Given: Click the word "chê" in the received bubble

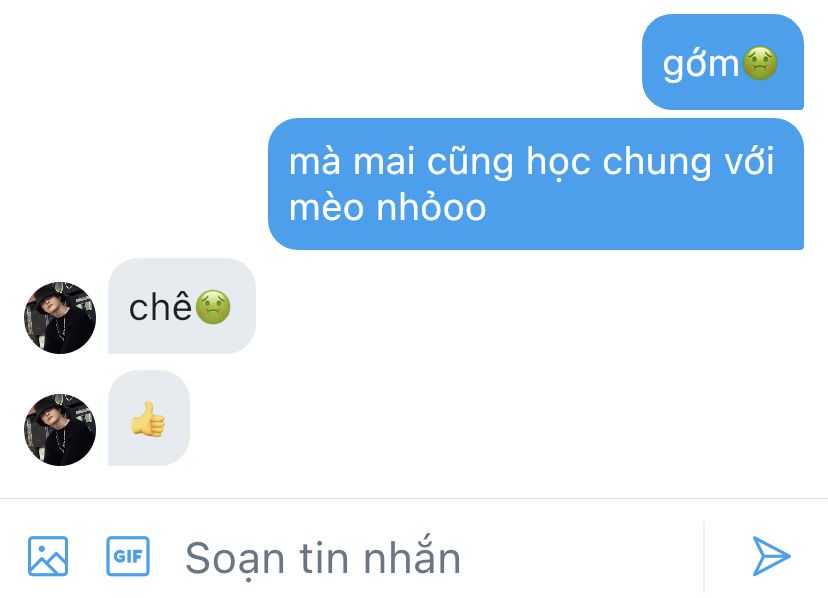Looking at the screenshot, I should 160,306.
